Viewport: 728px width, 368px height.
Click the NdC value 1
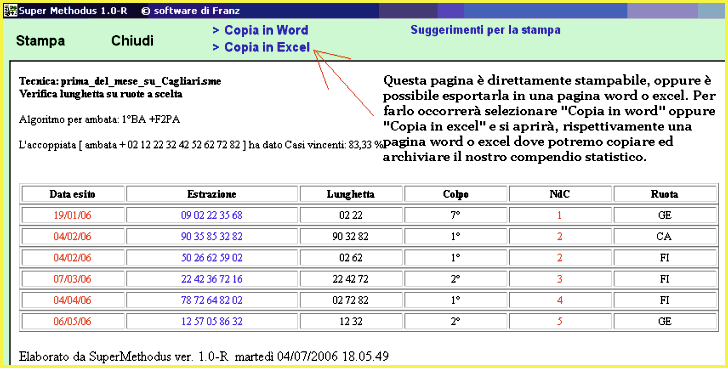560,215
